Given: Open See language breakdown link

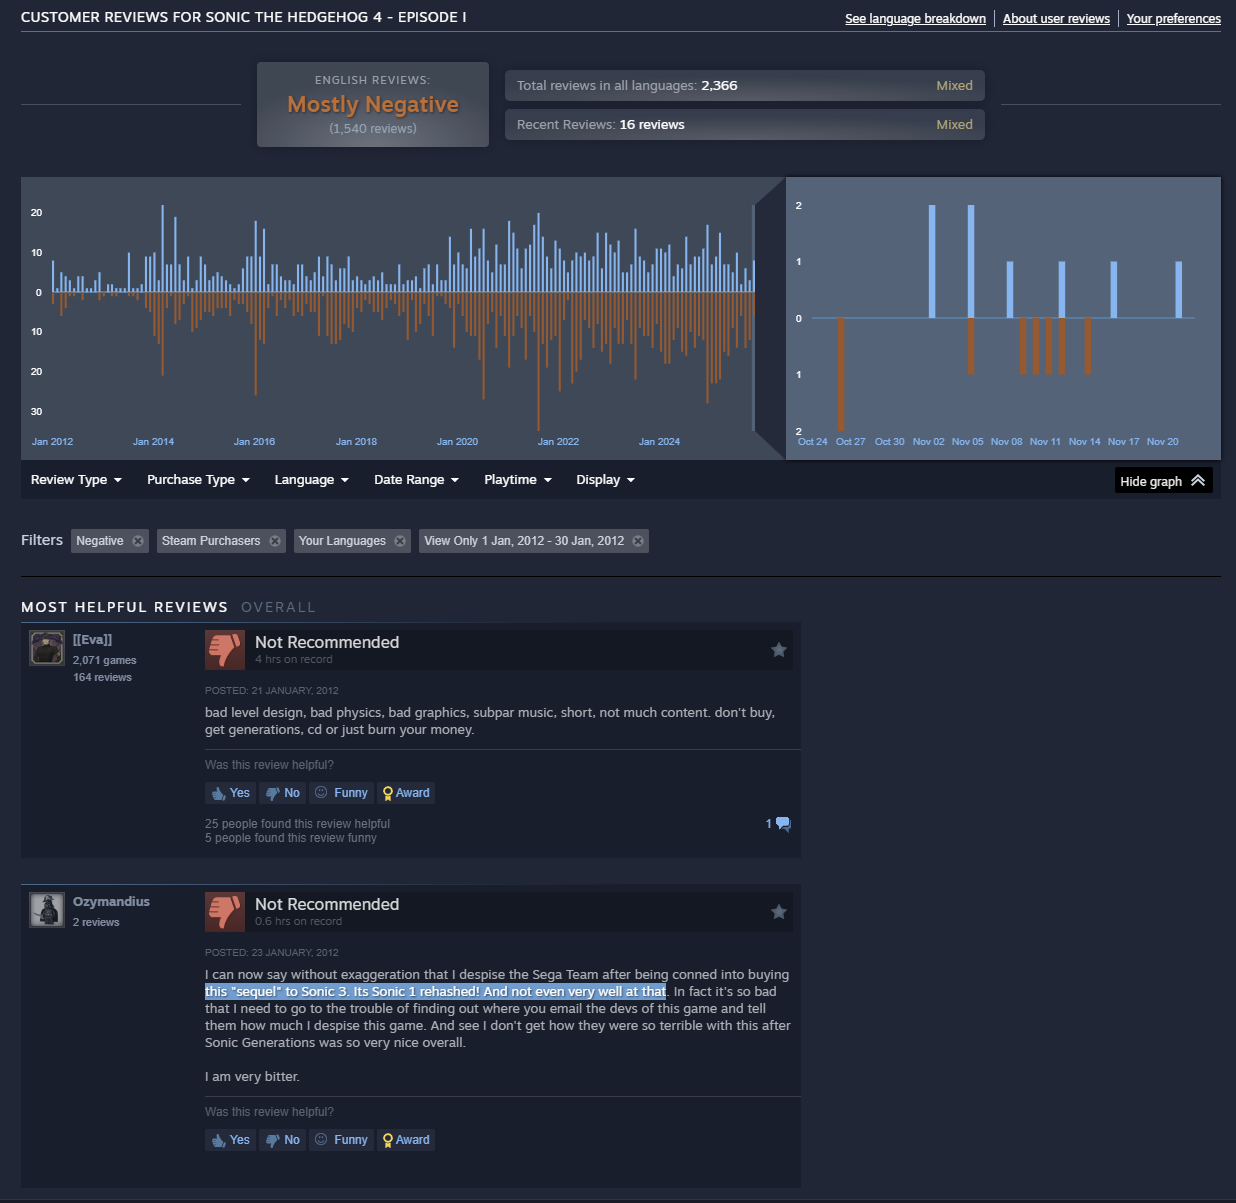Looking at the screenshot, I should tap(915, 19).
